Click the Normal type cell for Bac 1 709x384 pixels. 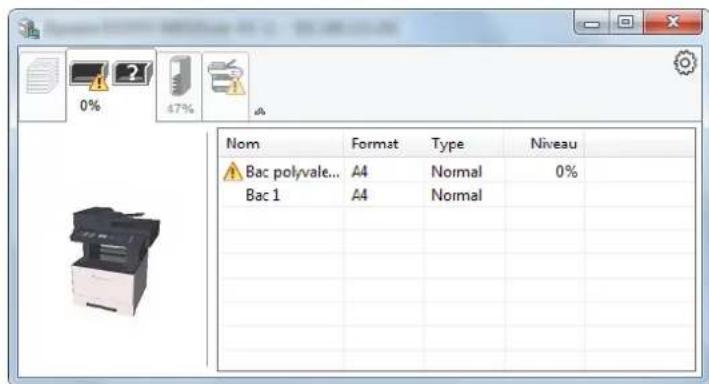(457, 195)
